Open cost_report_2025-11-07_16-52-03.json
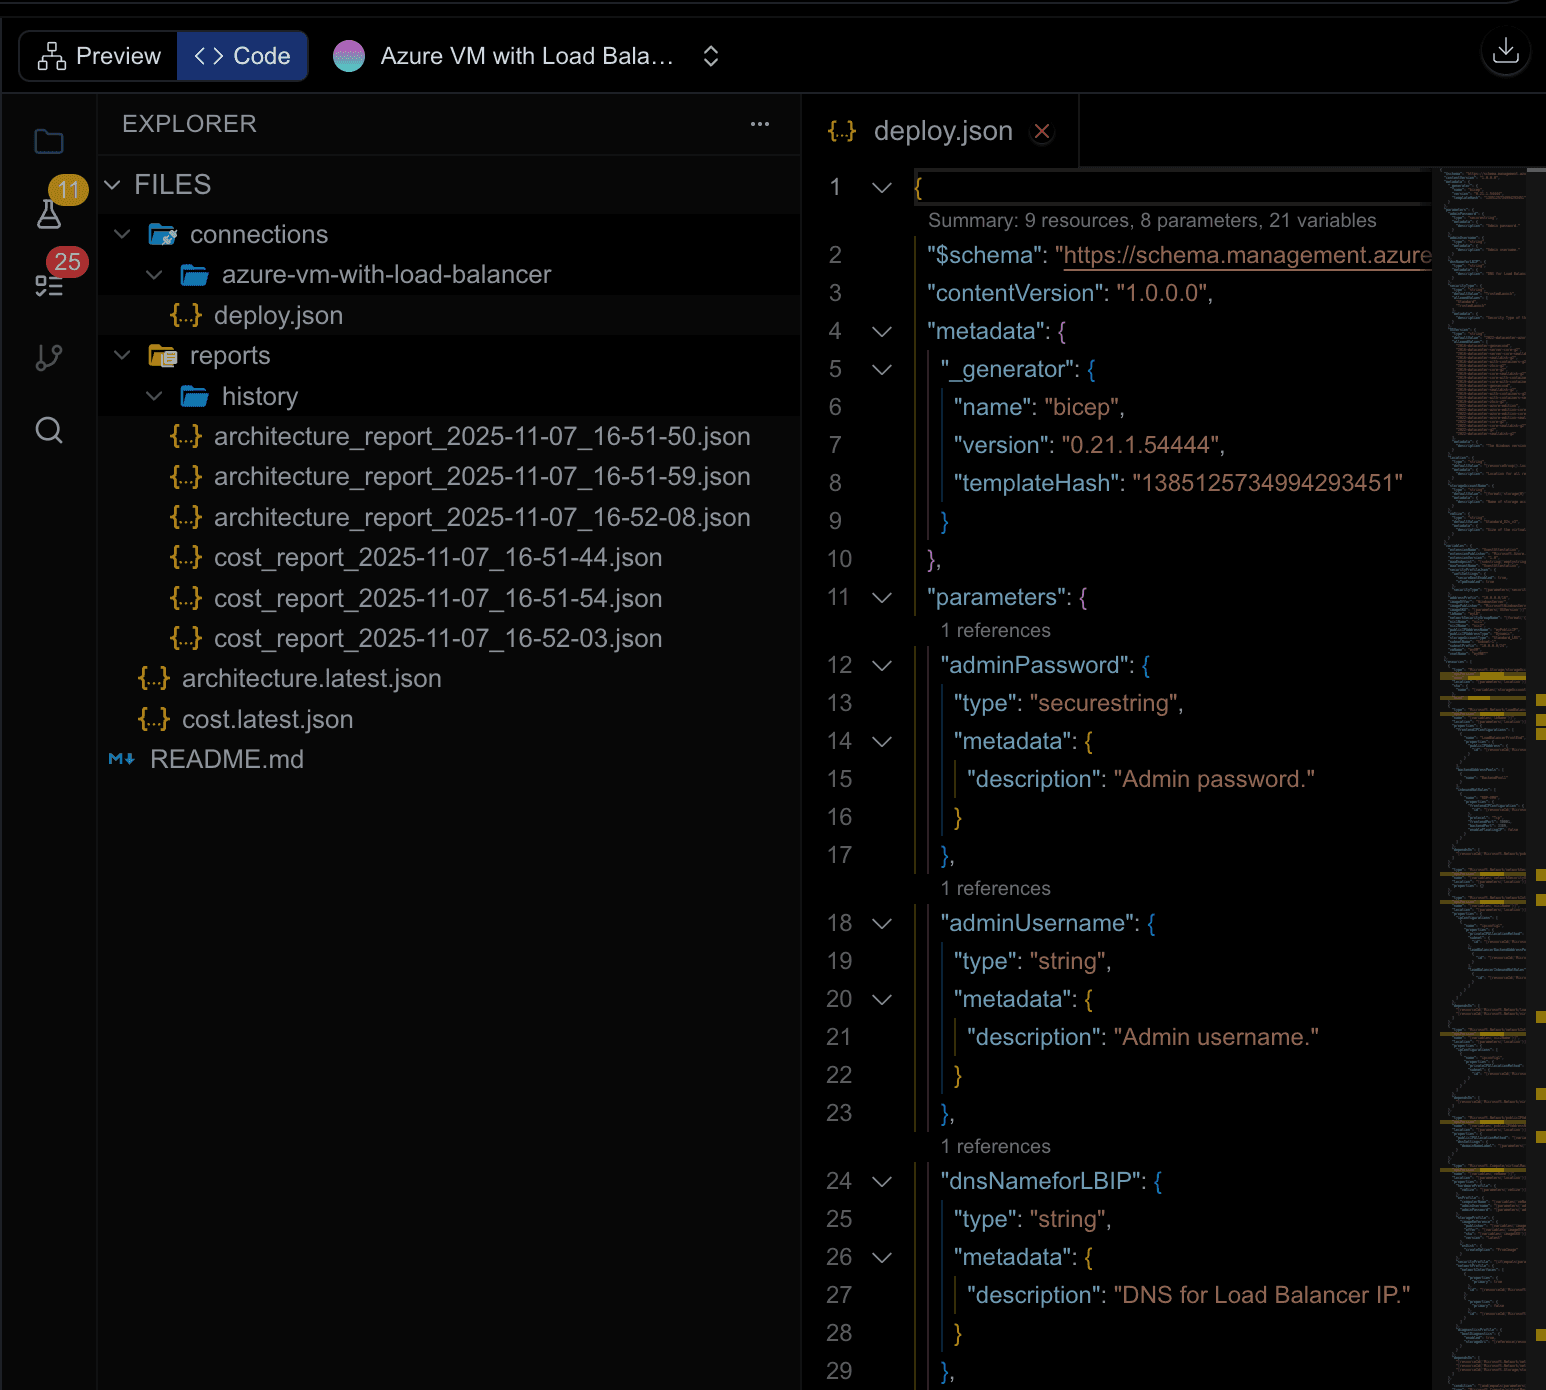 [449, 638]
